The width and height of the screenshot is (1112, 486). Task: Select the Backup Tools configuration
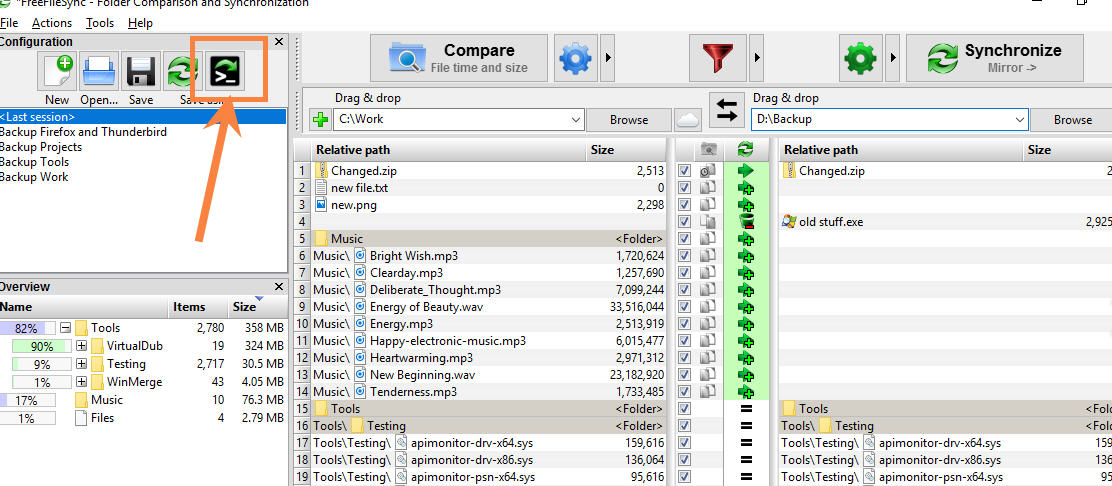[x=35, y=162]
